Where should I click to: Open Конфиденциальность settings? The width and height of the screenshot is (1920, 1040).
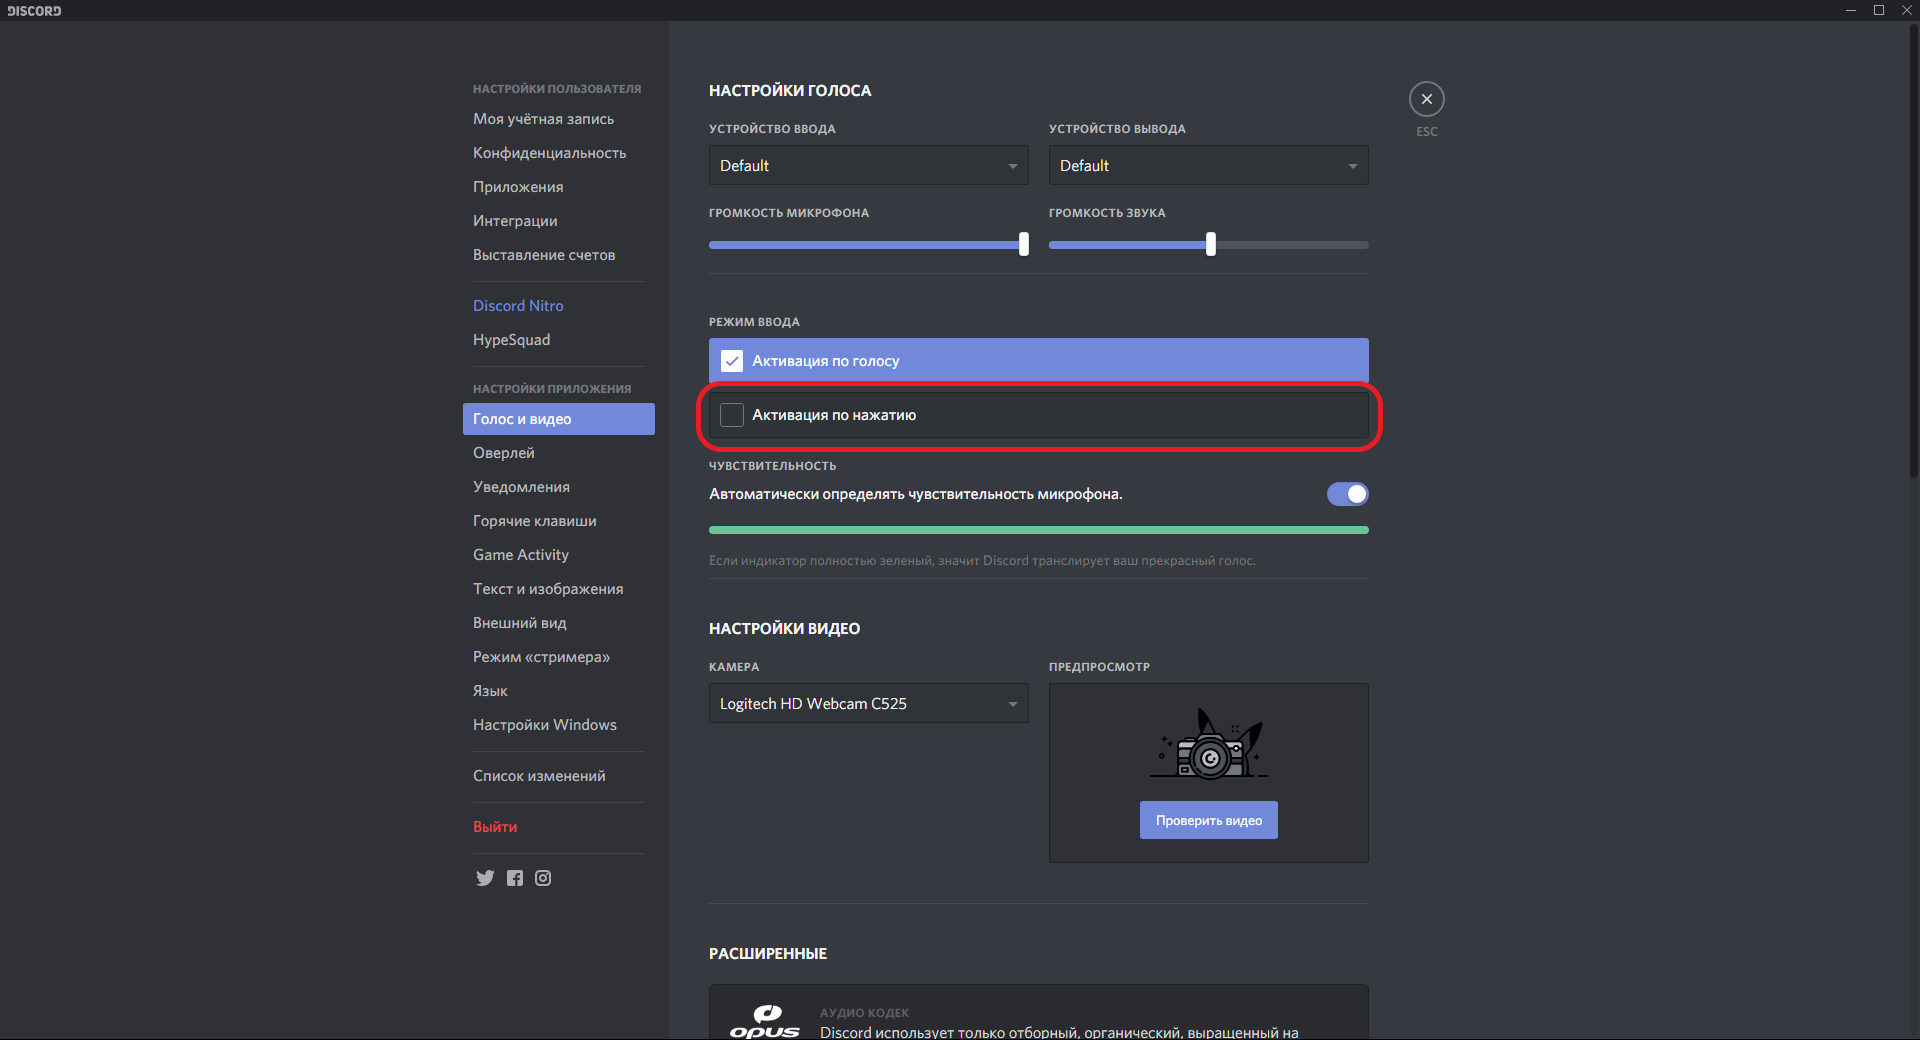point(558,153)
